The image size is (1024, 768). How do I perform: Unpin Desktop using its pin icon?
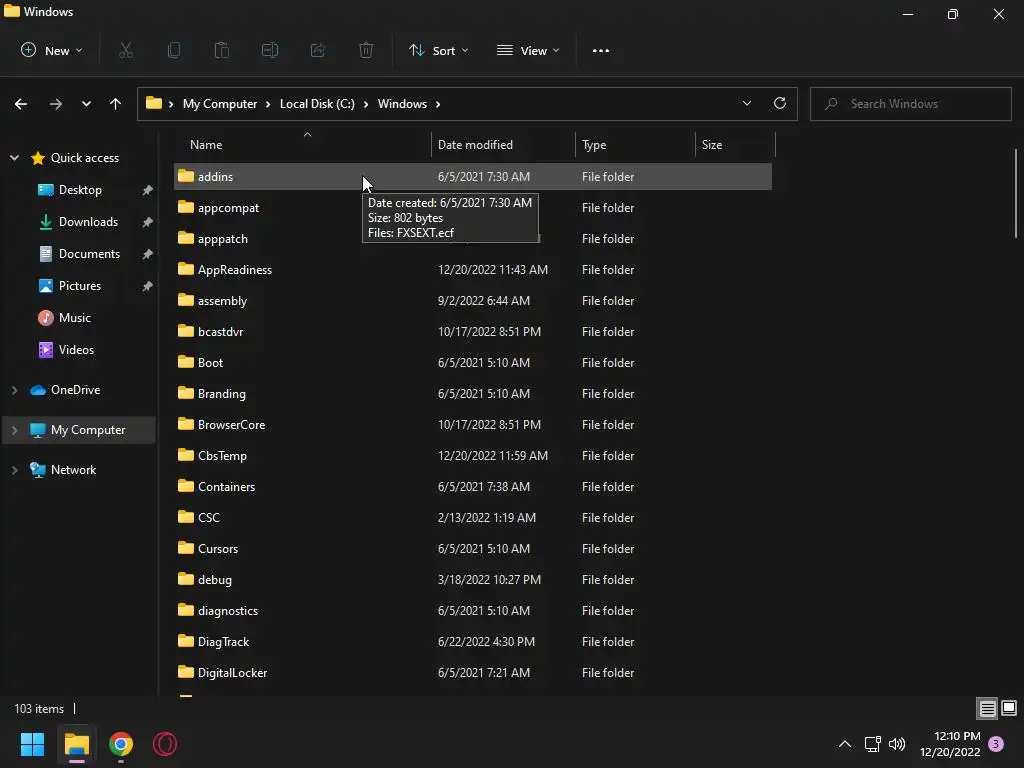(148, 190)
